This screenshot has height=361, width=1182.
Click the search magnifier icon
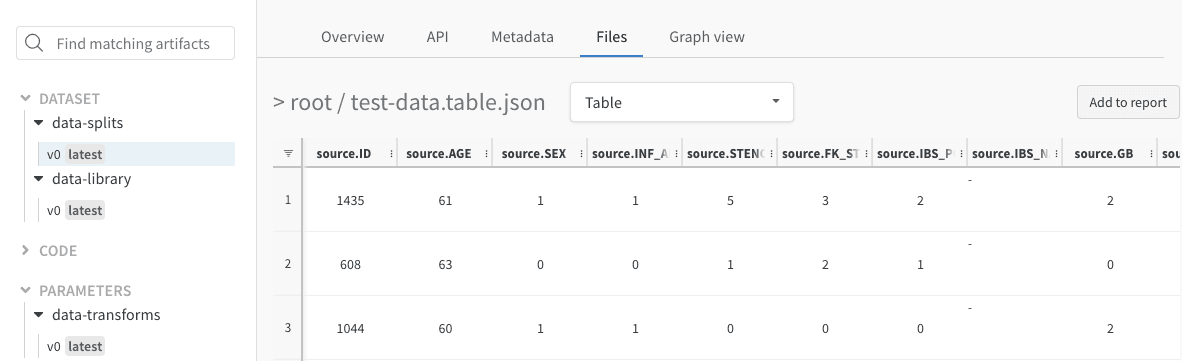pos(33,44)
